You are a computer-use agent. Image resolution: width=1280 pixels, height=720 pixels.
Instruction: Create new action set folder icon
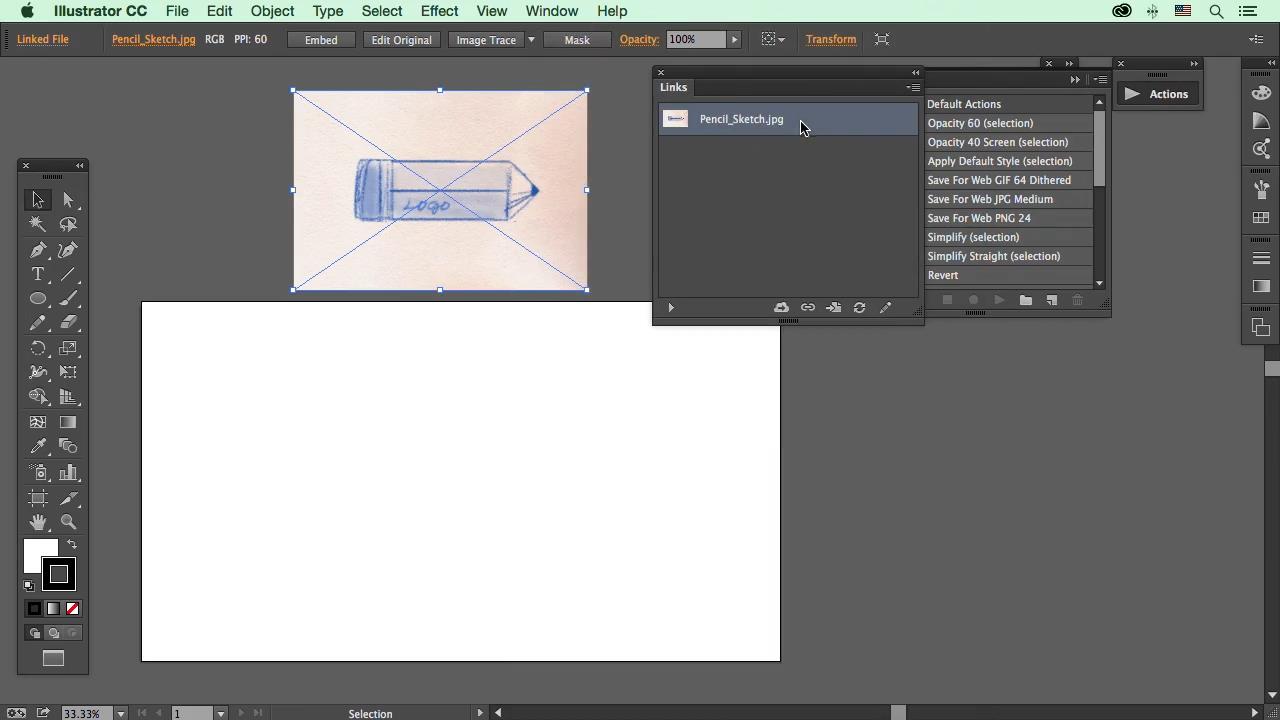(1025, 300)
